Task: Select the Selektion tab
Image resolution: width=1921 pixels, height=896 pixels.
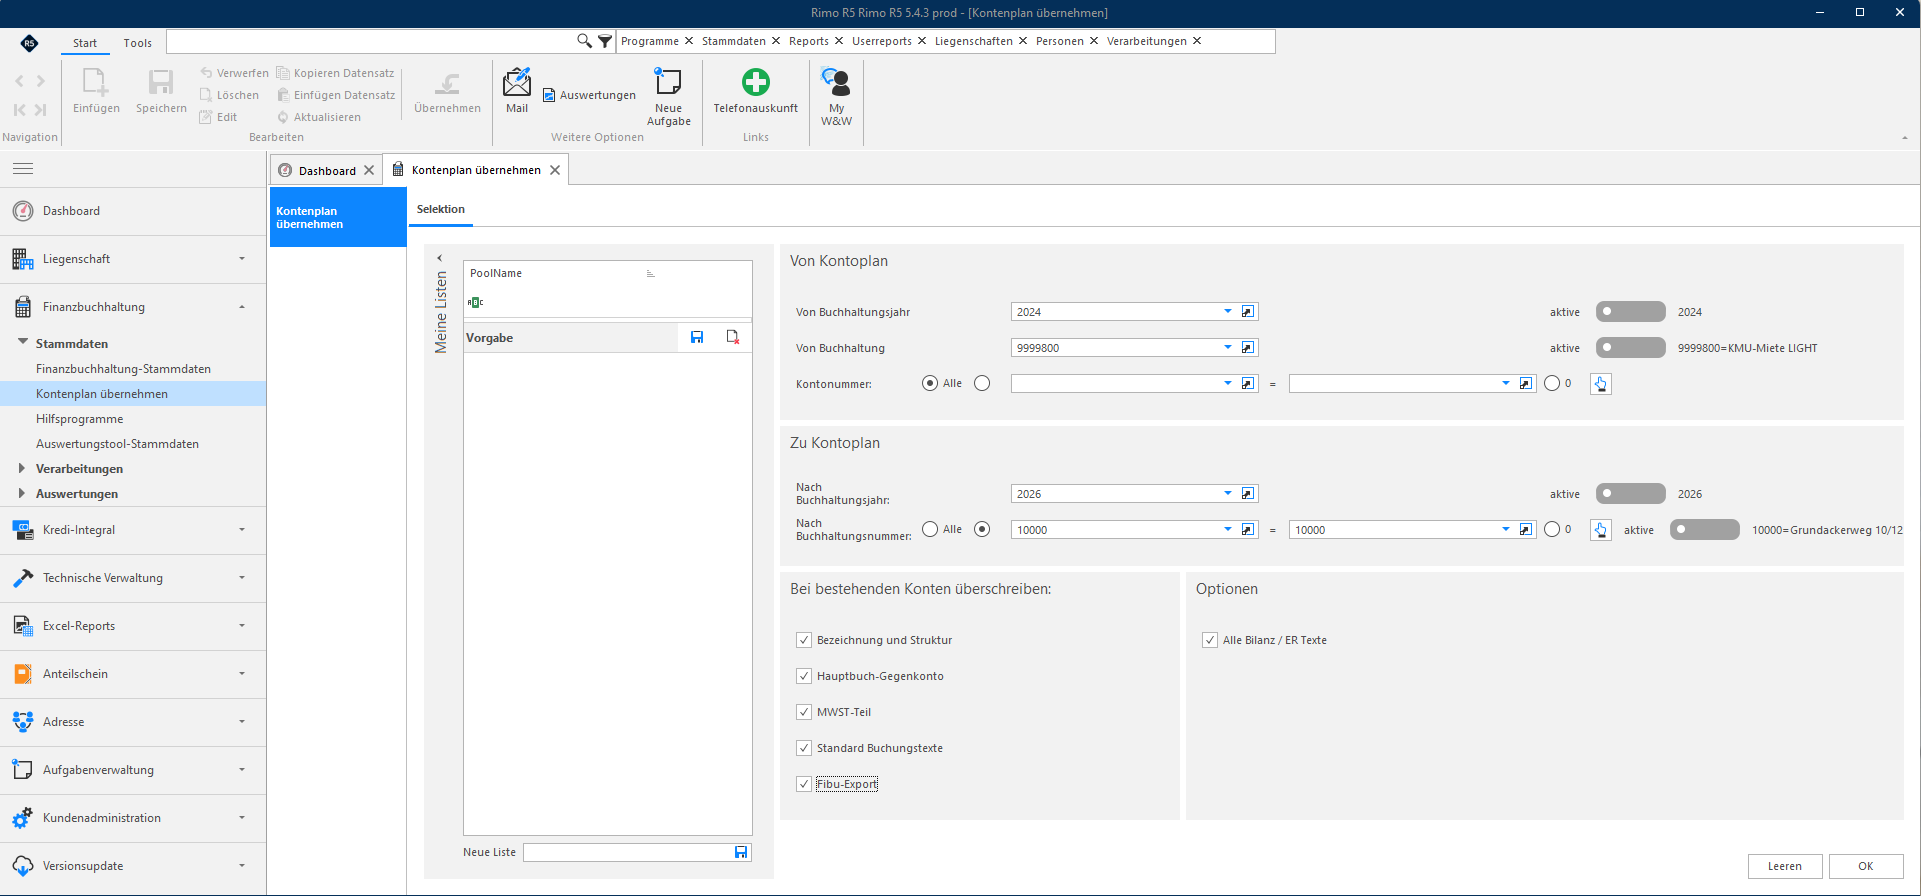Action: [x=441, y=209]
